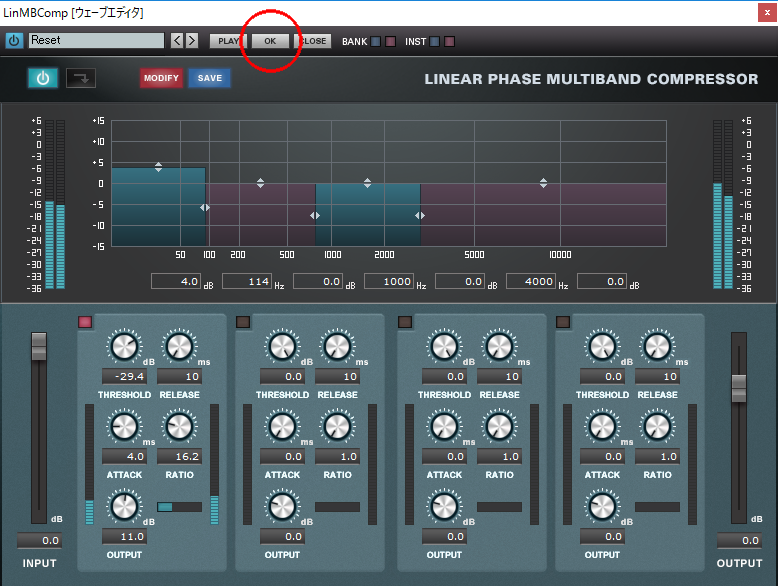Enable the fourth compressor band

(x=563, y=322)
